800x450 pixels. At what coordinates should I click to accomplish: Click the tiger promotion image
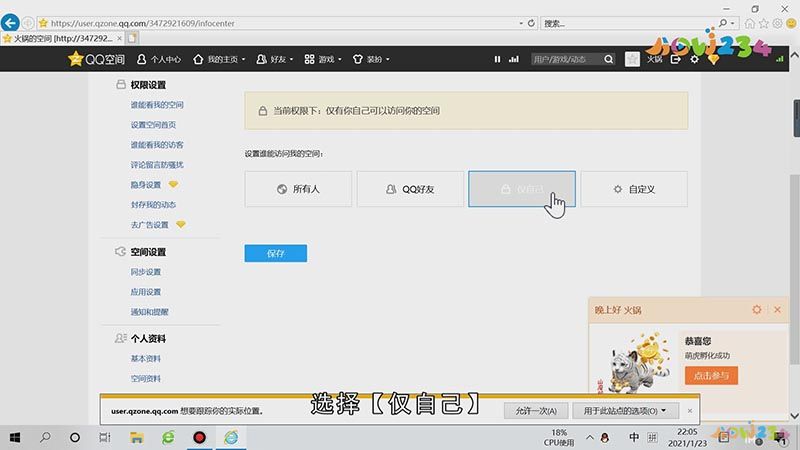639,363
